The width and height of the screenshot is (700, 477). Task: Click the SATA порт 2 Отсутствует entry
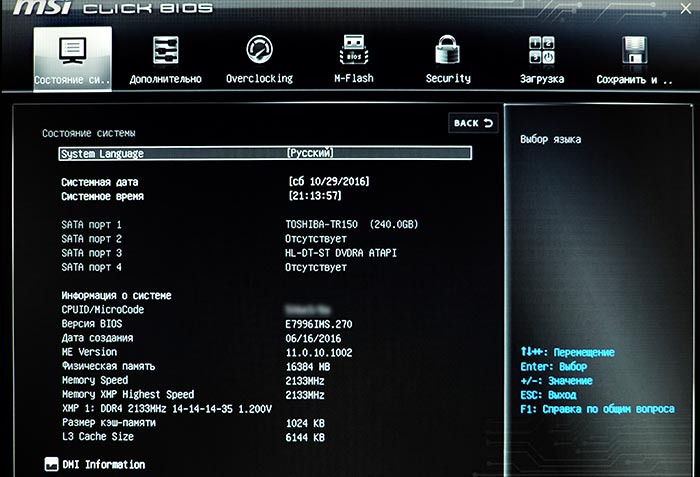click(x=204, y=238)
